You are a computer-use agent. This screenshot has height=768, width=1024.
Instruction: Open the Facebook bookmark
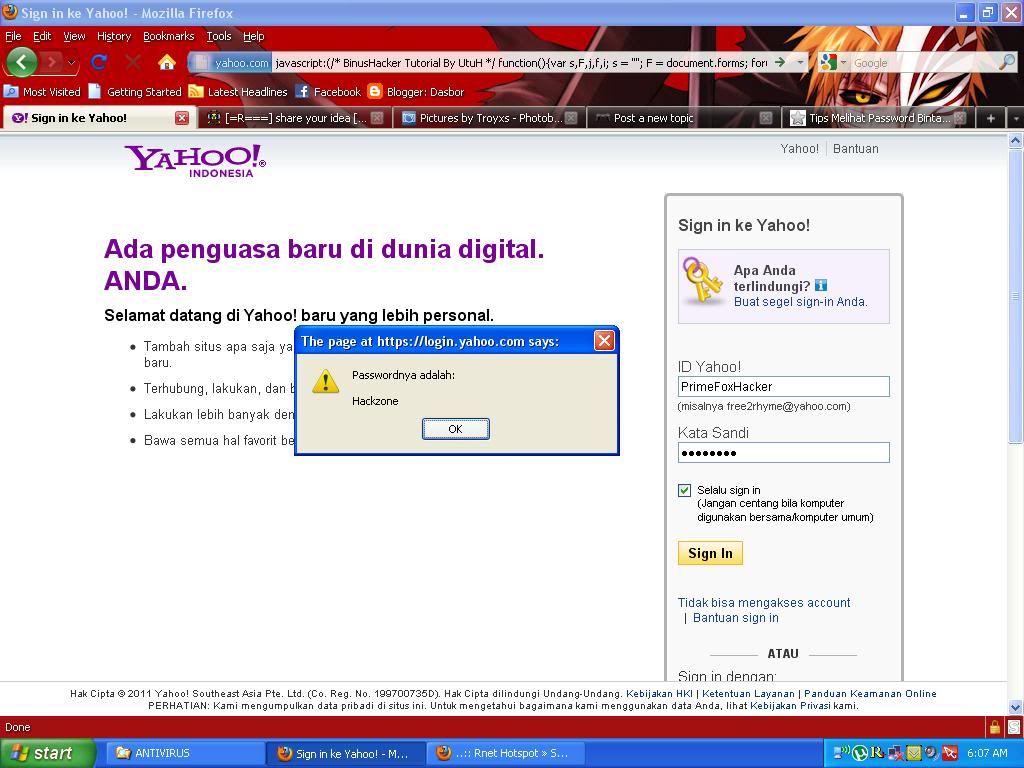[x=328, y=91]
